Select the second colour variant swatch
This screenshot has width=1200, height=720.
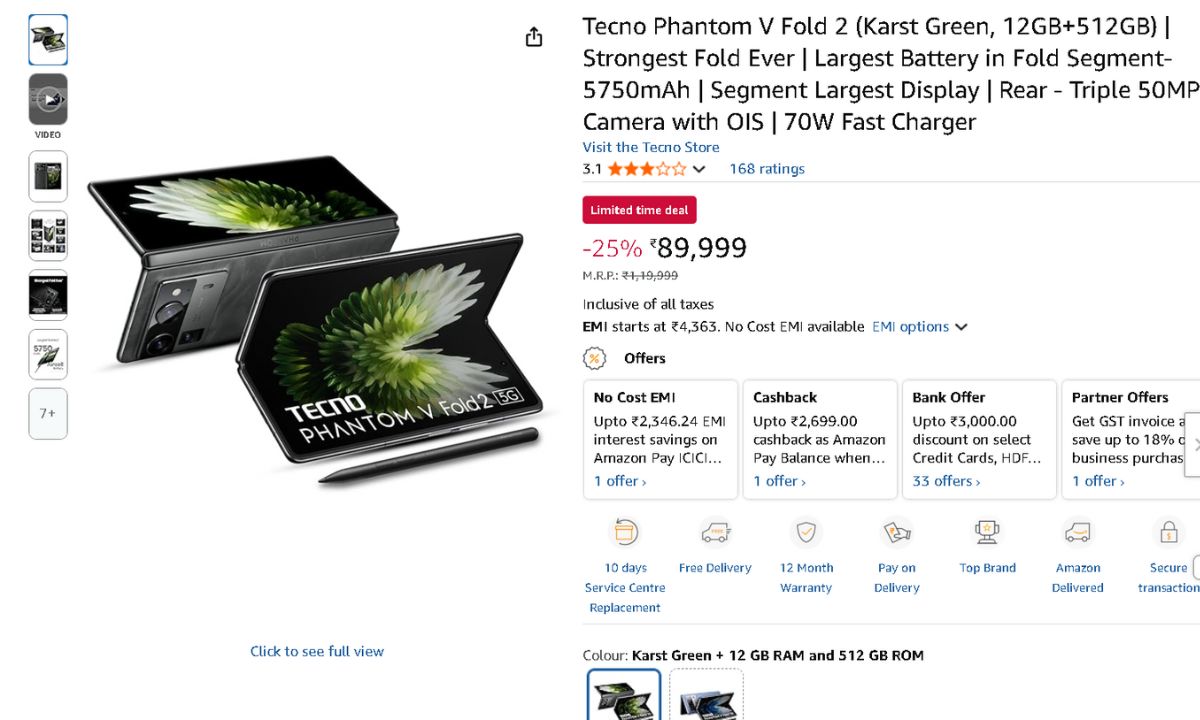(706, 696)
